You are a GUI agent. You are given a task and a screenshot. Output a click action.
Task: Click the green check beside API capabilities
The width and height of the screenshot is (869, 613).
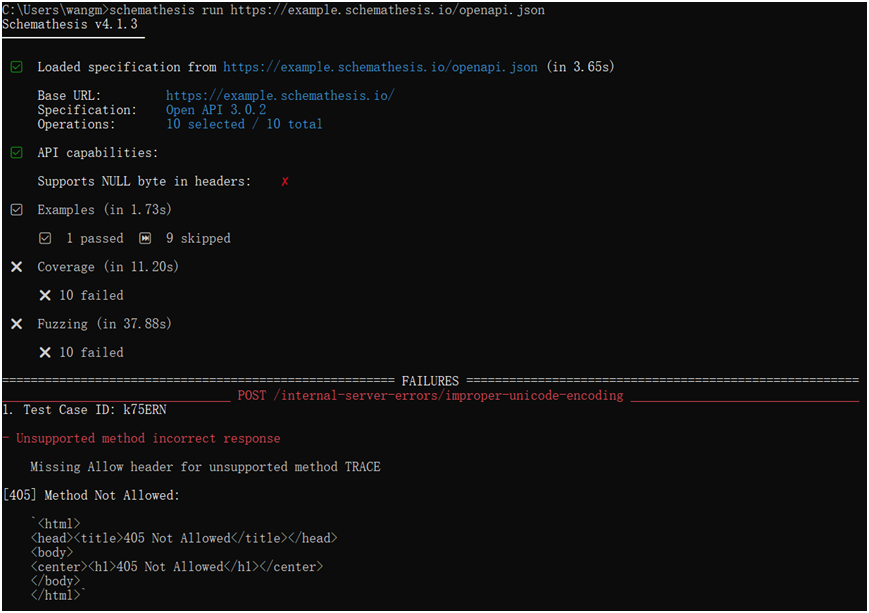16,153
